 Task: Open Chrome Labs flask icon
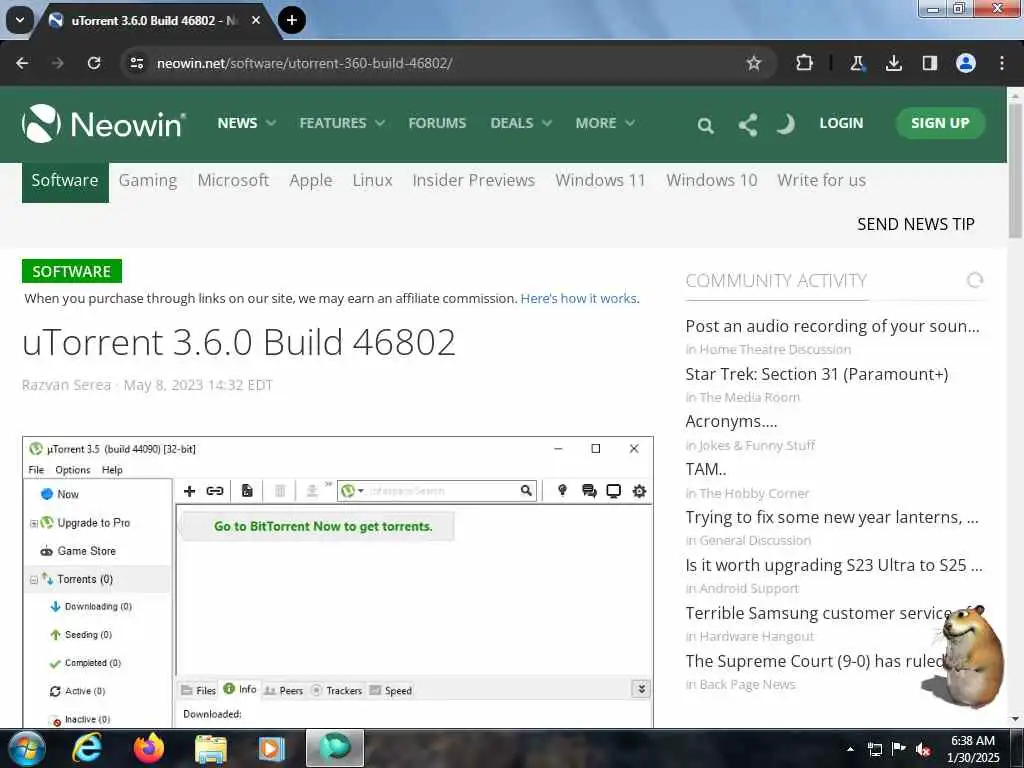pyautogui.click(x=857, y=63)
